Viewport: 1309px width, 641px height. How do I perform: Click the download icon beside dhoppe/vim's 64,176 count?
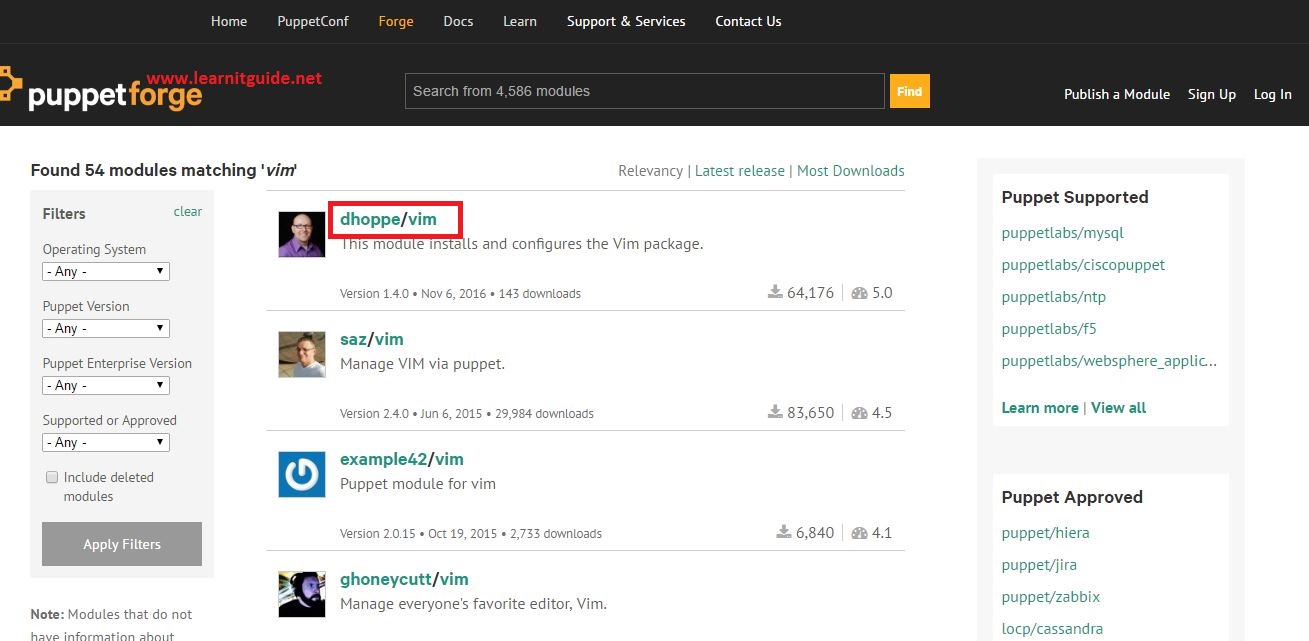[774, 292]
